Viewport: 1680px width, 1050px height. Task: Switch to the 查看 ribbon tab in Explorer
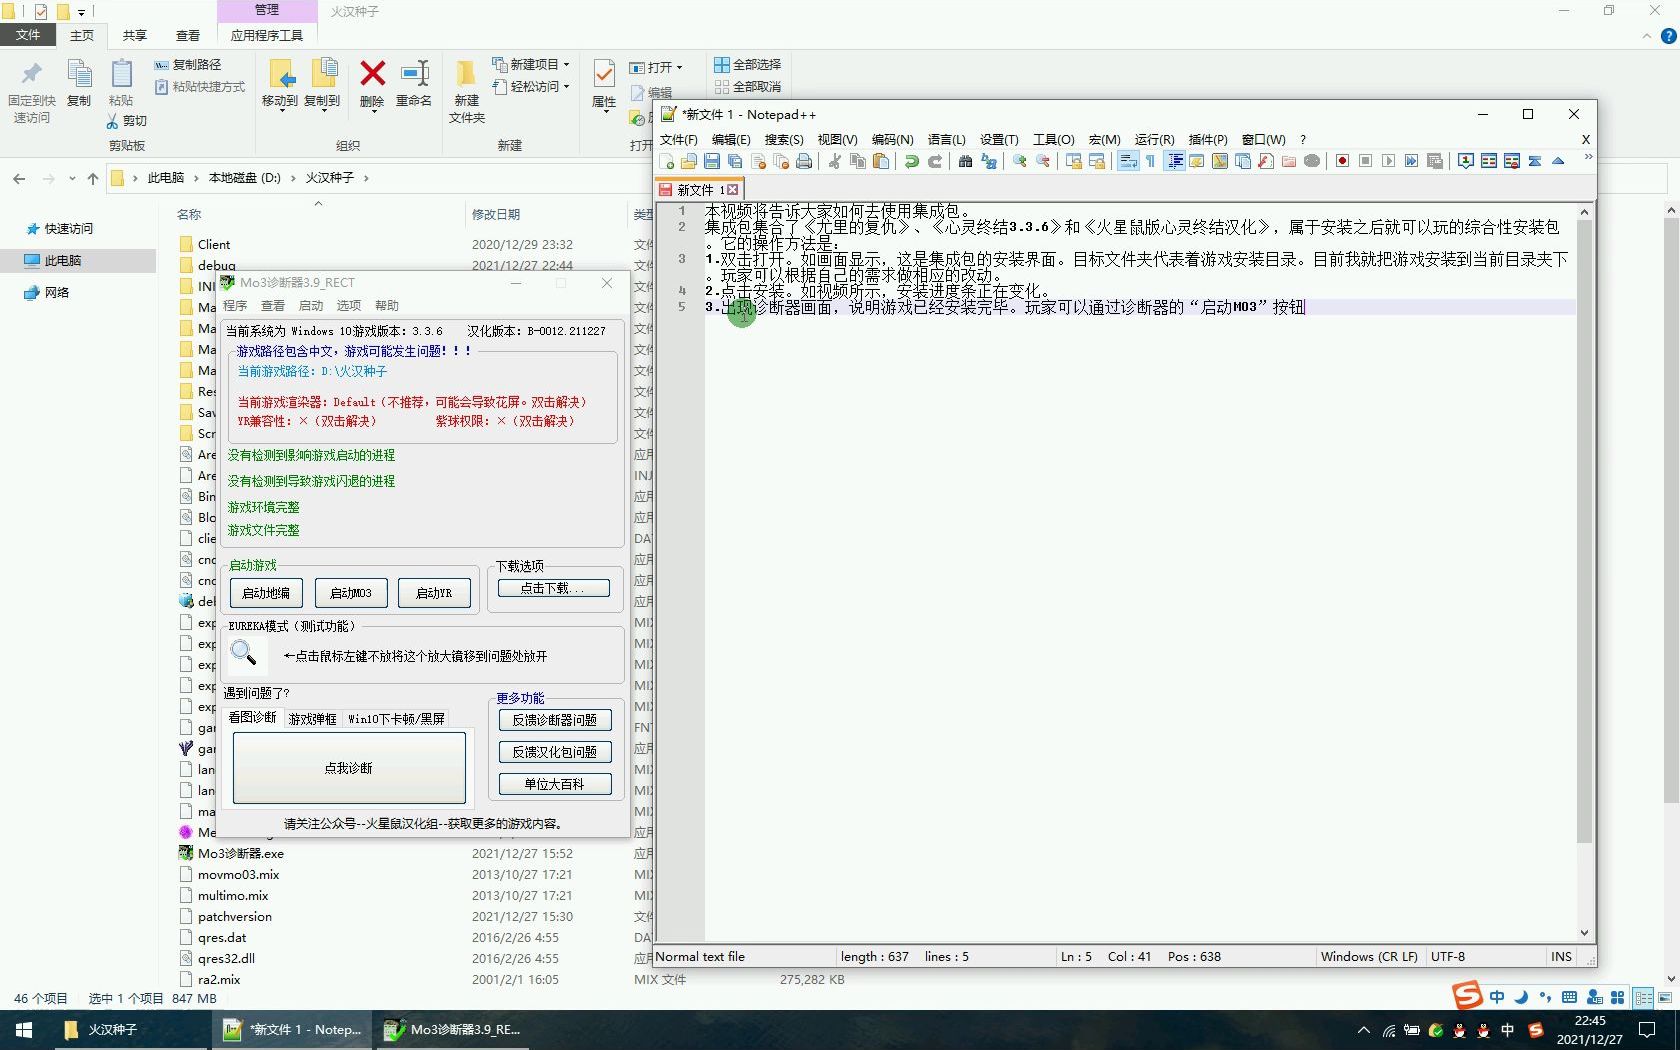188,35
